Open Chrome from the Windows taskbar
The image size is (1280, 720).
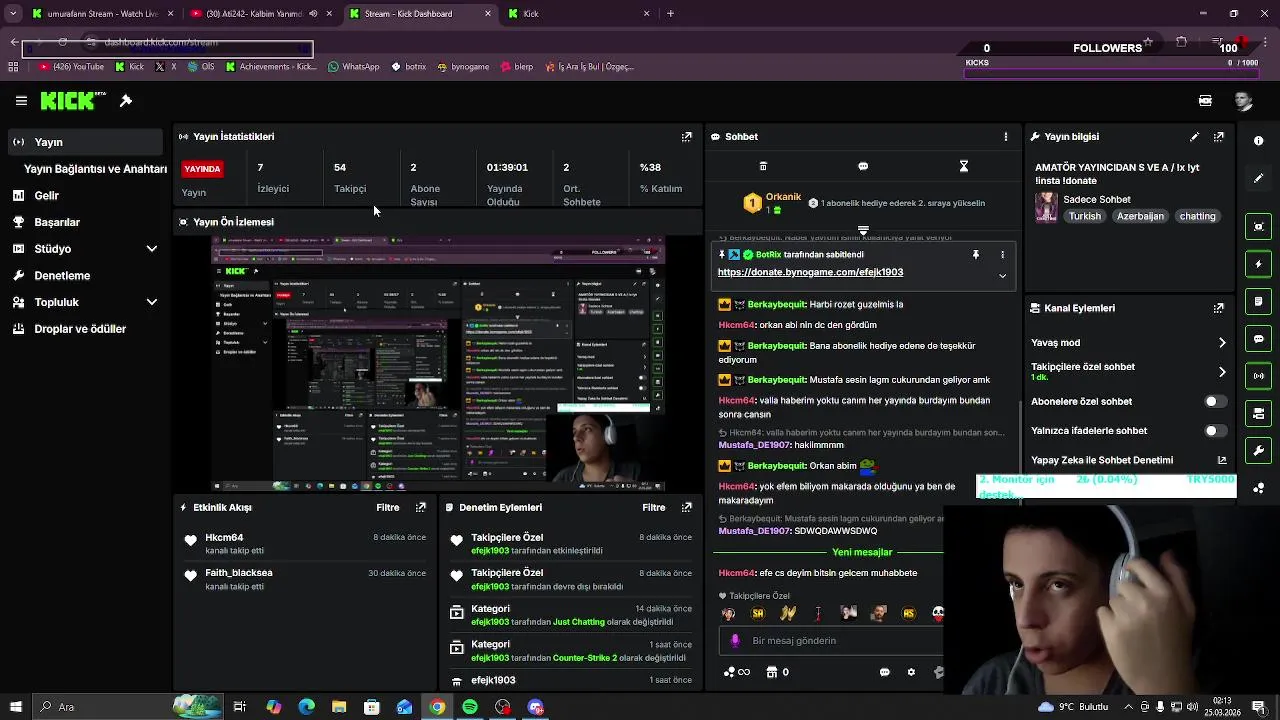point(437,707)
